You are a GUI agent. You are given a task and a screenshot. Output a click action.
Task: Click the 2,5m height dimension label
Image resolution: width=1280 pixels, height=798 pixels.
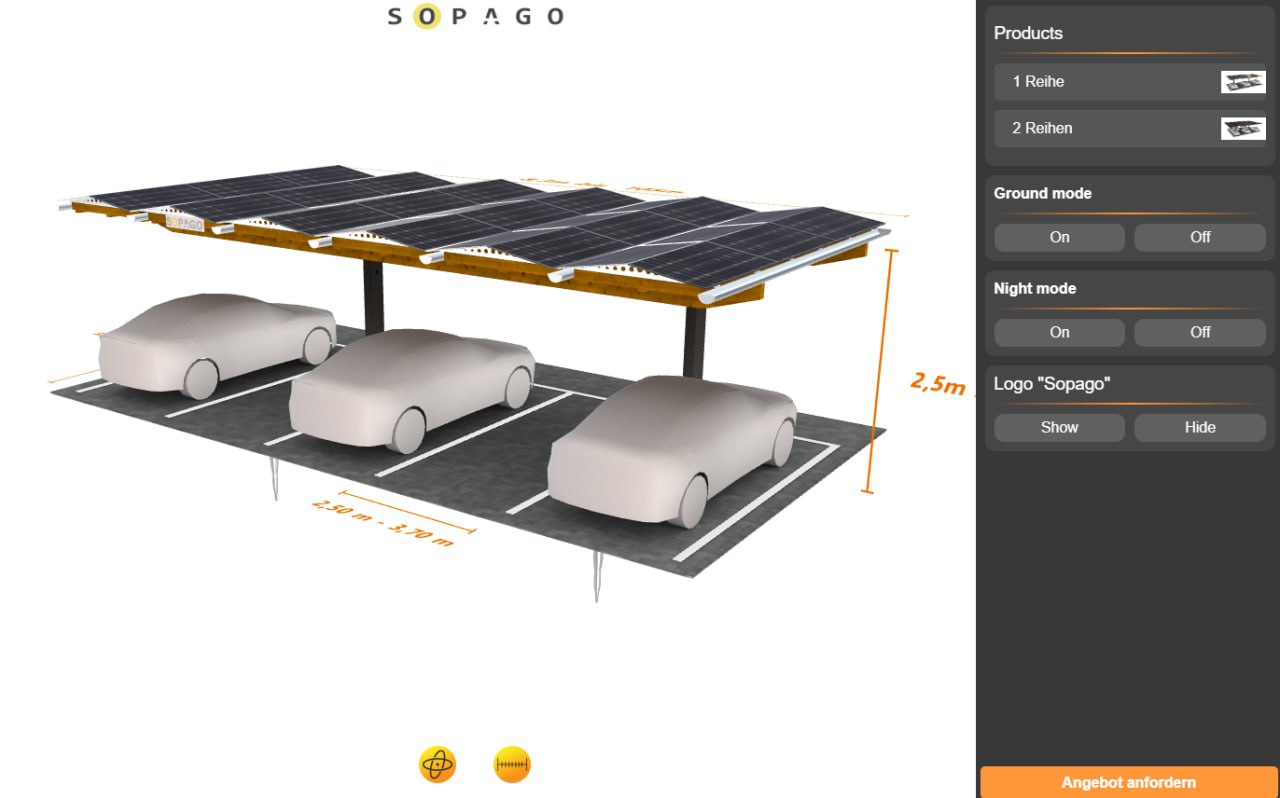click(938, 382)
